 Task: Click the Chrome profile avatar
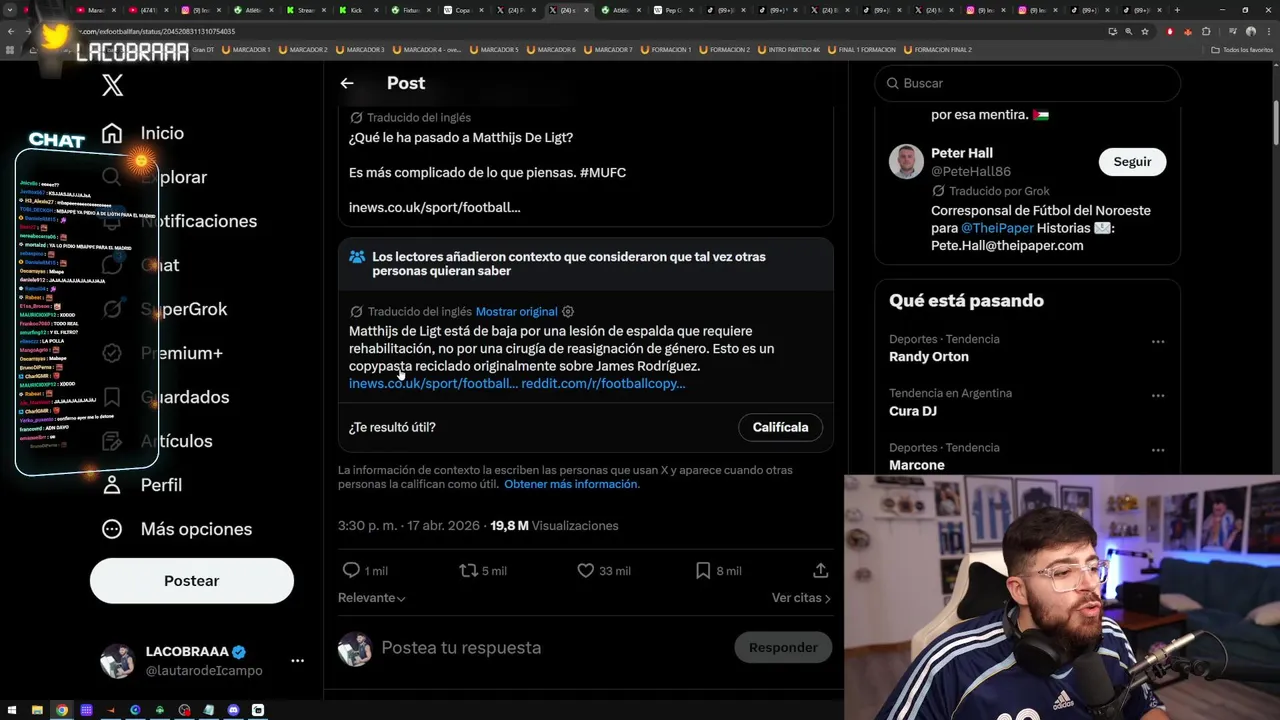[x=1250, y=31]
